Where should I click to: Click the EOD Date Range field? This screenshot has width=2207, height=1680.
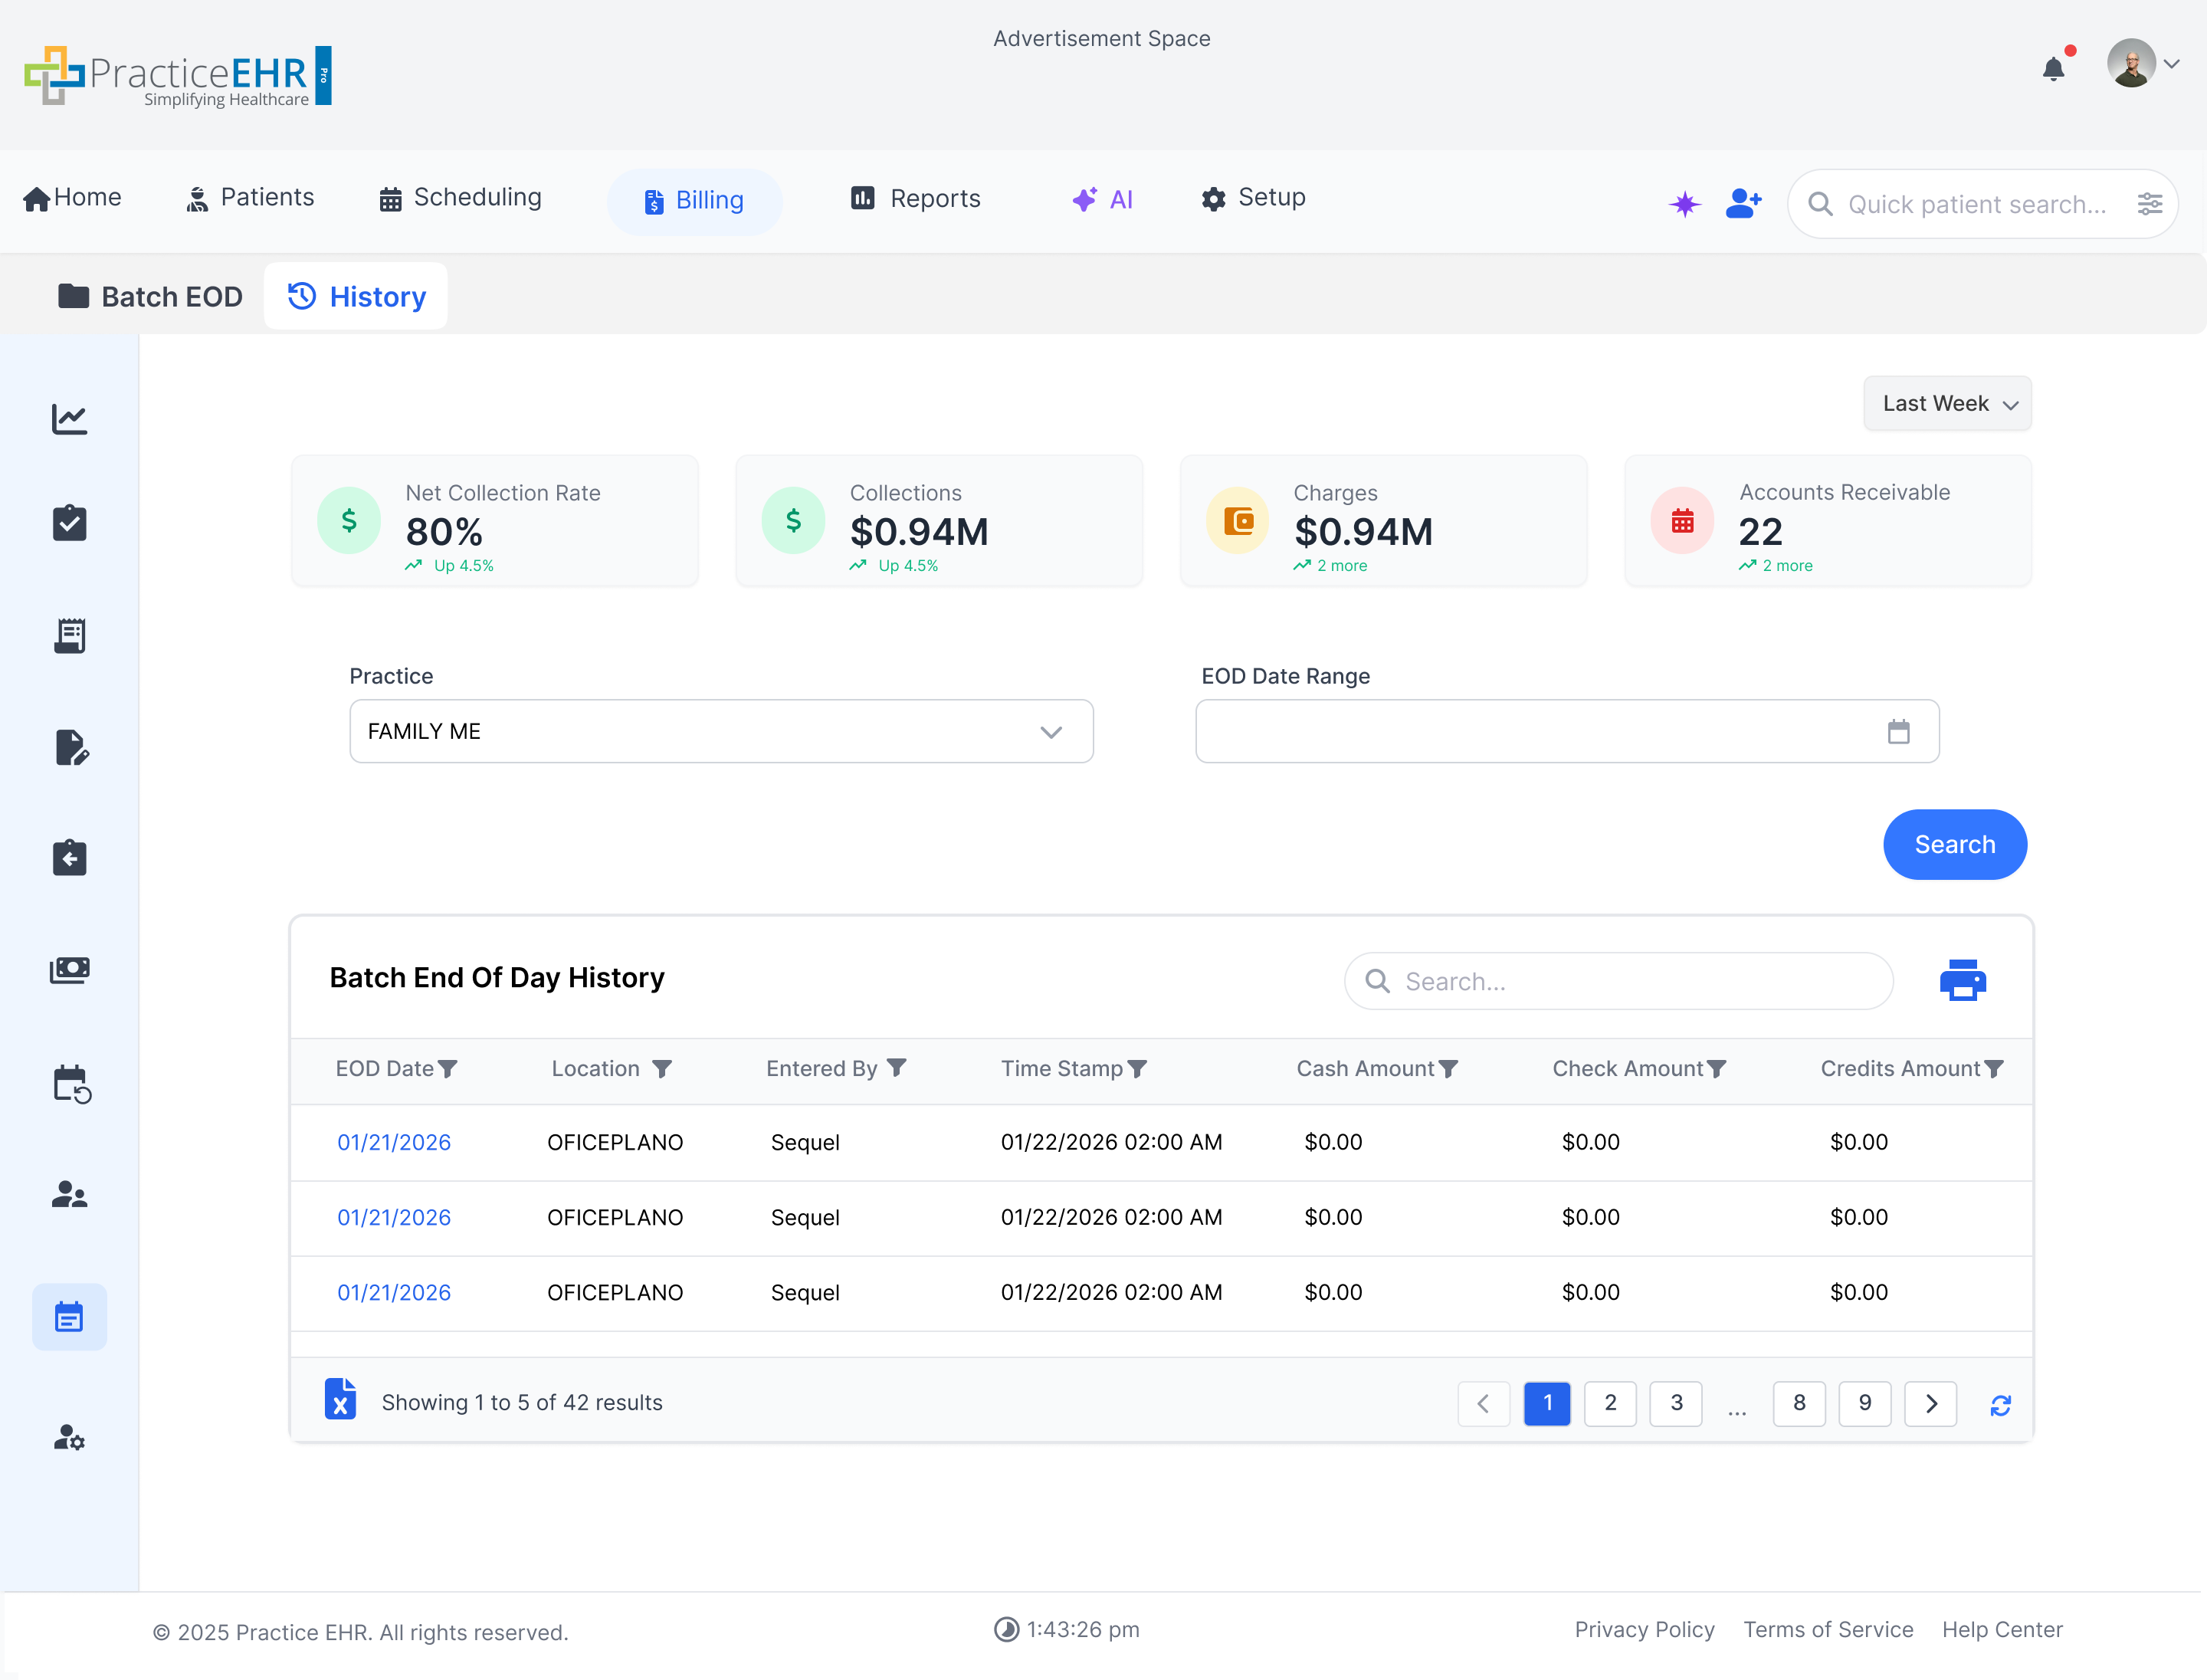[1566, 731]
